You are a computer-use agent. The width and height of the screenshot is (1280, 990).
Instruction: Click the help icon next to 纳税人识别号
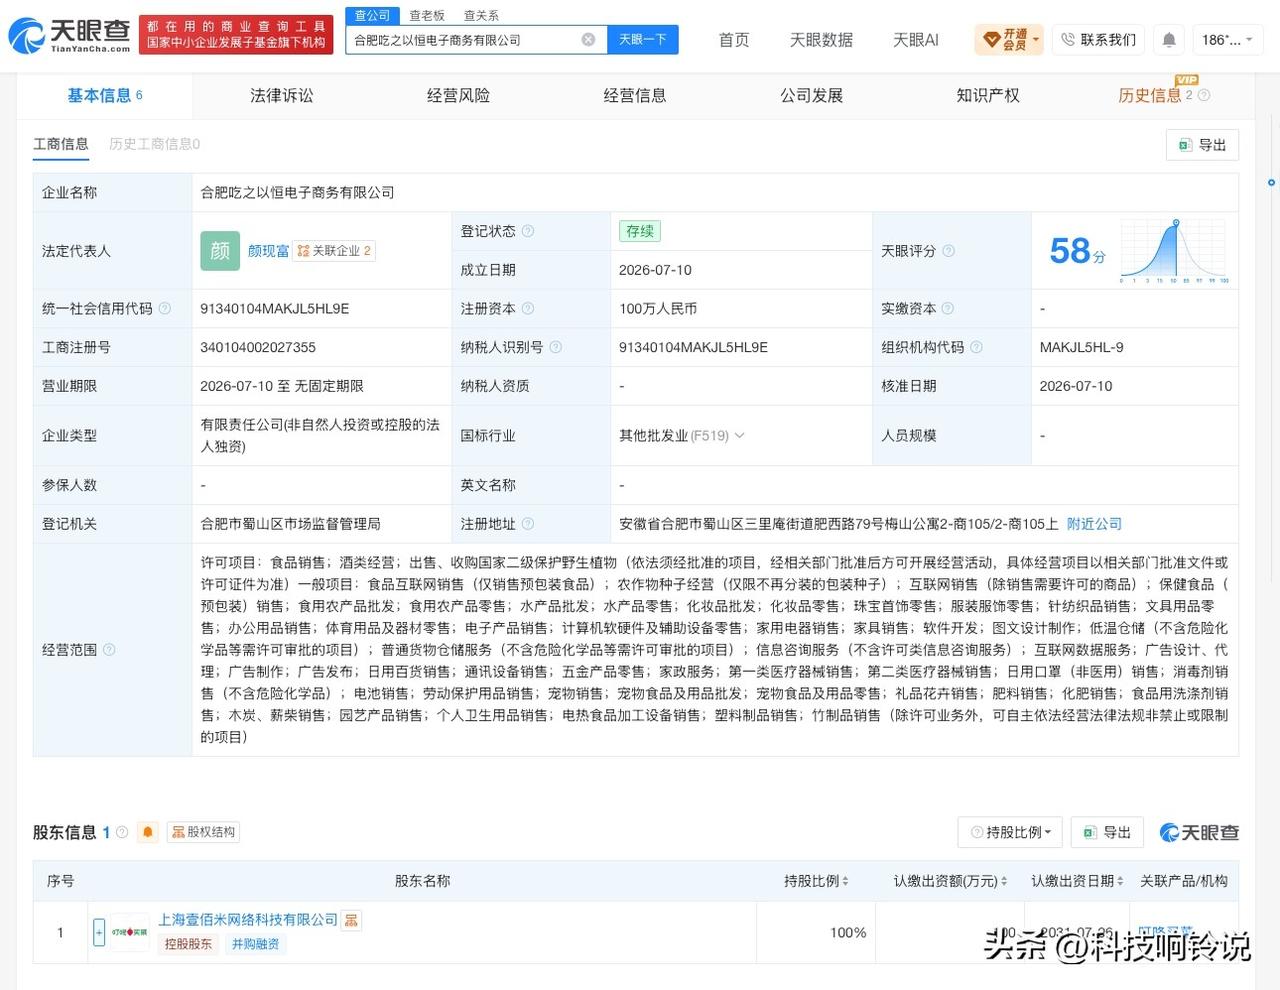click(556, 347)
